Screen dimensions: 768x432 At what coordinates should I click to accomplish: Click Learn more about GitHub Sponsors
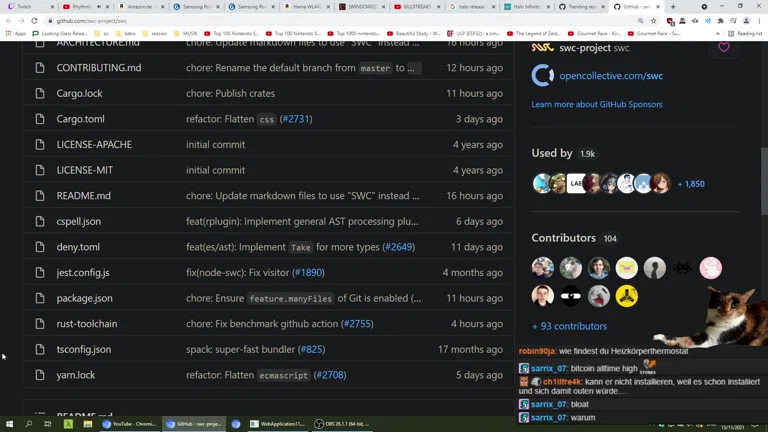coord(596,104)
